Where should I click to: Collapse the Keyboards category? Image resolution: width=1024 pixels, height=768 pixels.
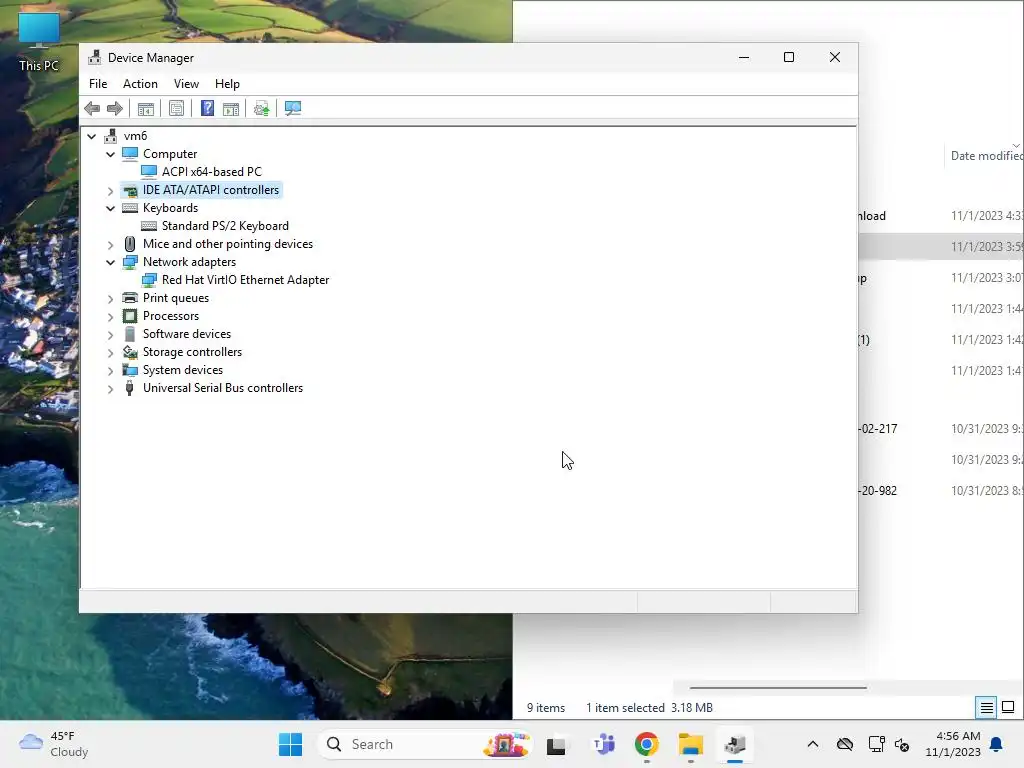[110, 208]
